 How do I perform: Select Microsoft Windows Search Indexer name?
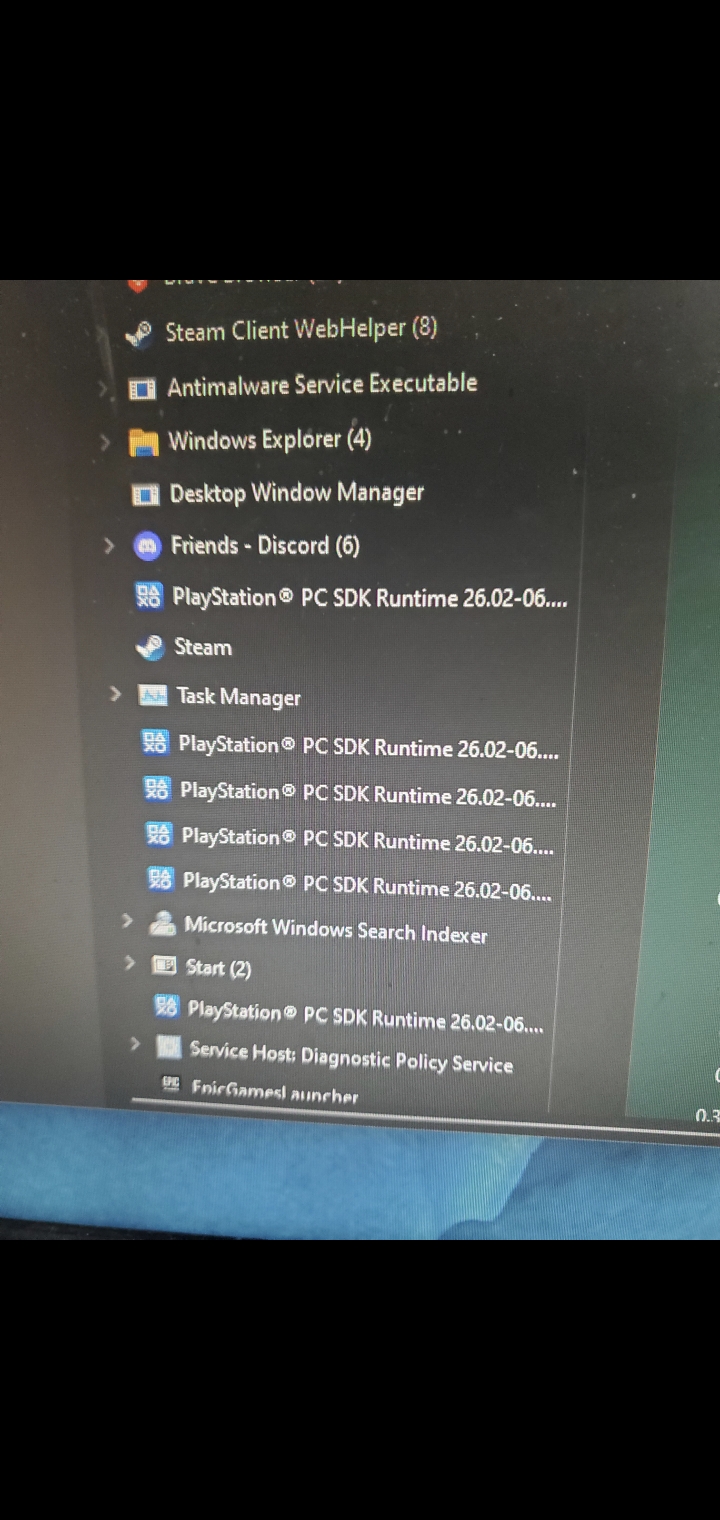coord(336,929)
